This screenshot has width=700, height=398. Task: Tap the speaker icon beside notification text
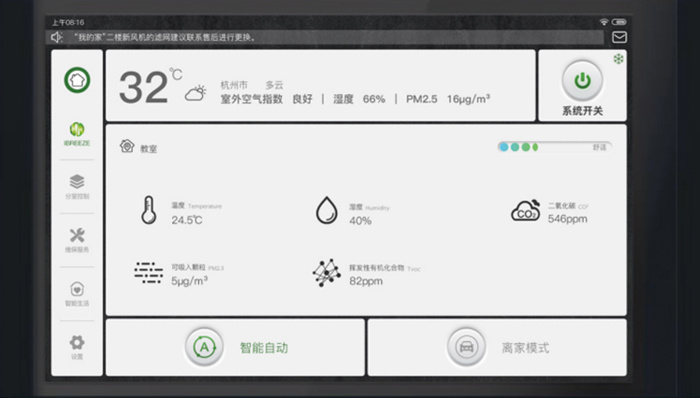coord(56,37)
